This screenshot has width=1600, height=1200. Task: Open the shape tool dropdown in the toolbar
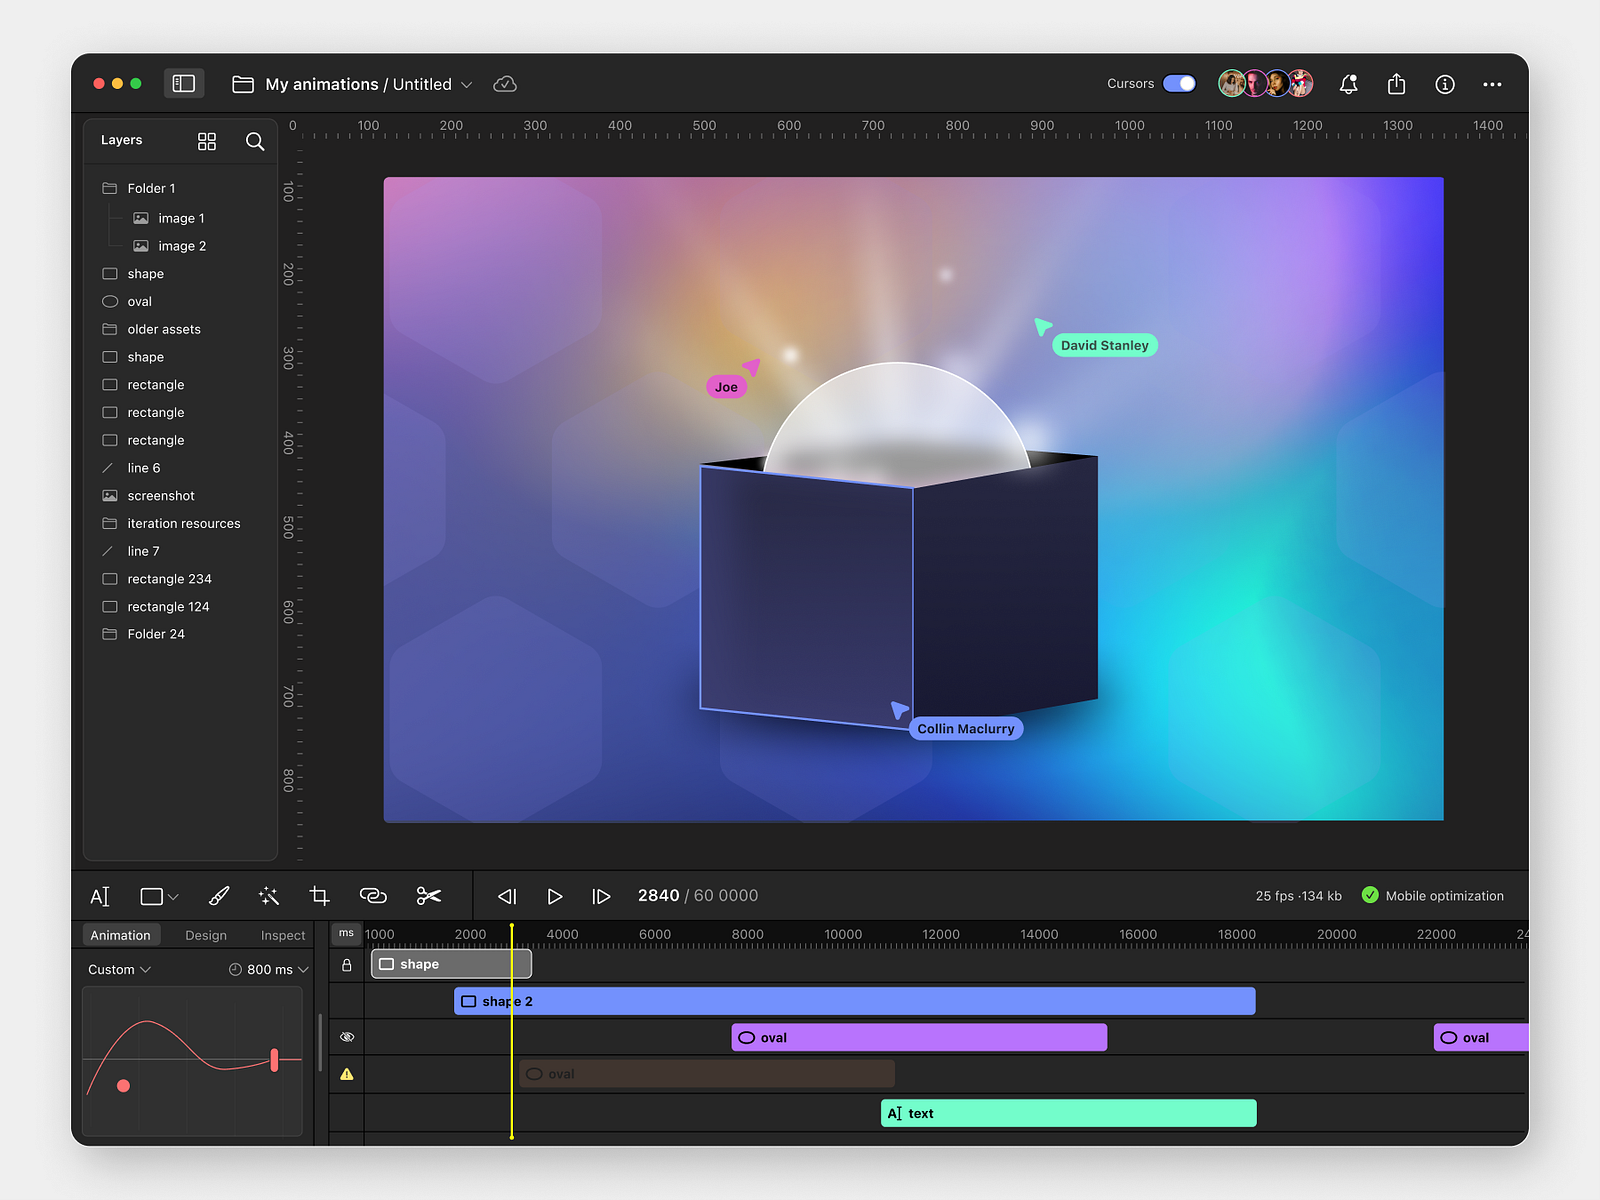pos(172,896)
